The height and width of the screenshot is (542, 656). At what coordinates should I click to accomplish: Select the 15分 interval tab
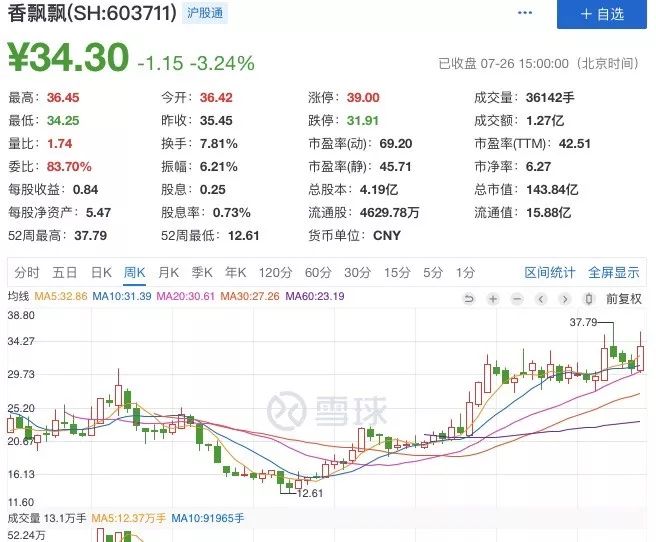tap(397, 273)
